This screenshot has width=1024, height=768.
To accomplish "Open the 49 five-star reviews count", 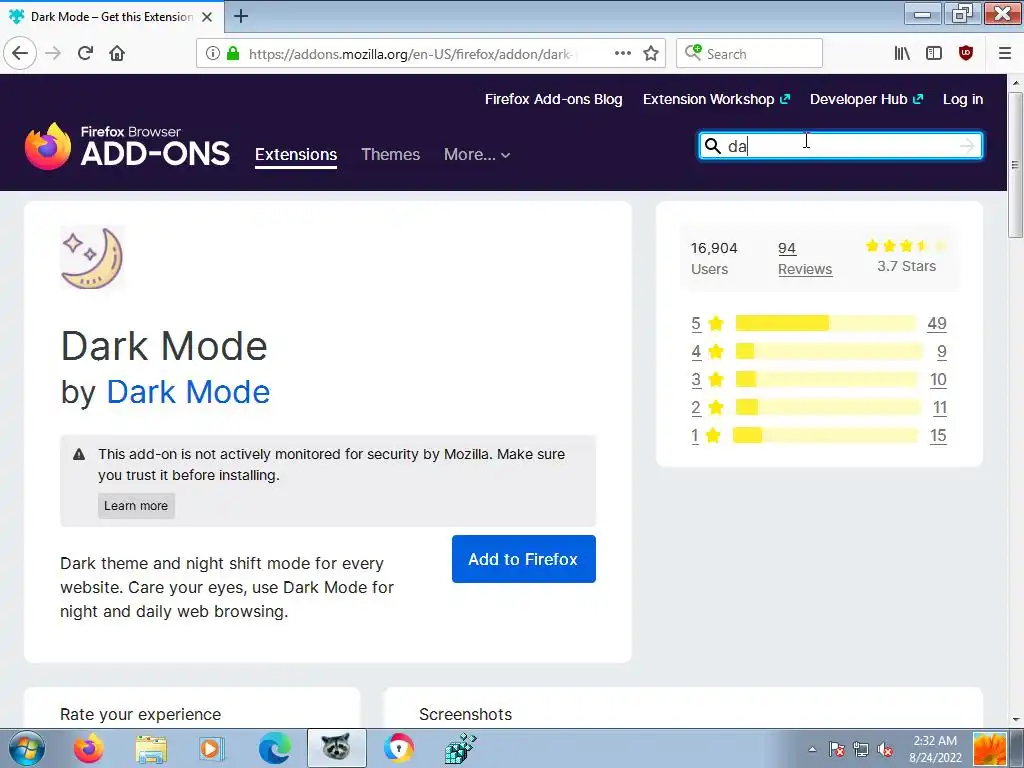I will point(936,323).
